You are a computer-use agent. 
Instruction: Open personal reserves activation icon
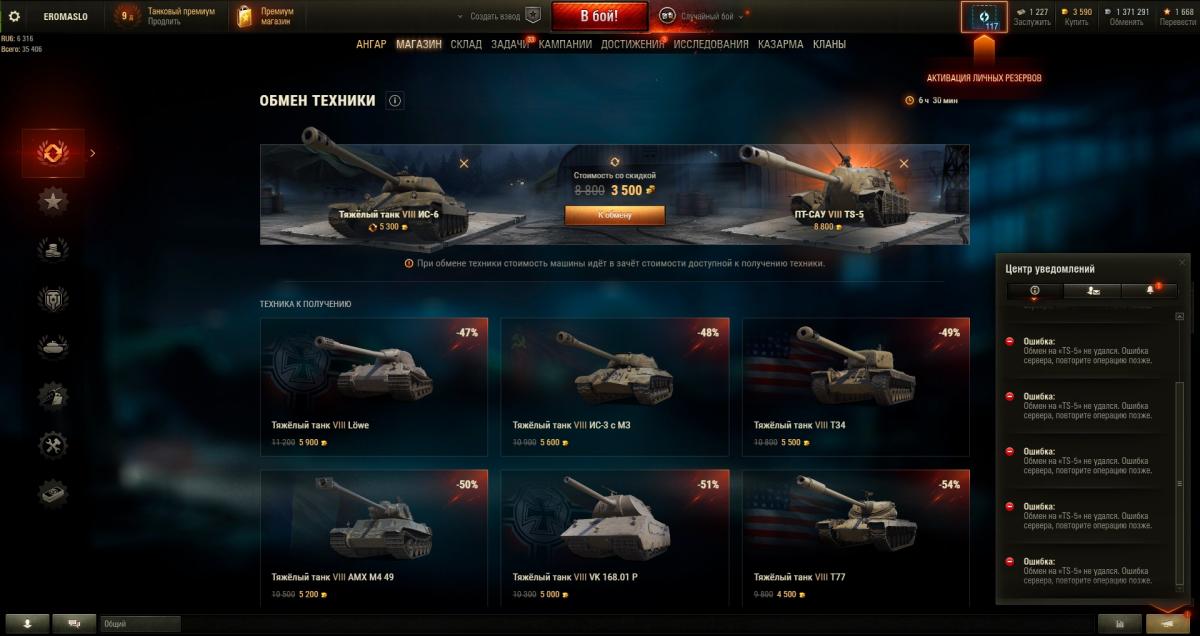(x=984, y=17)
